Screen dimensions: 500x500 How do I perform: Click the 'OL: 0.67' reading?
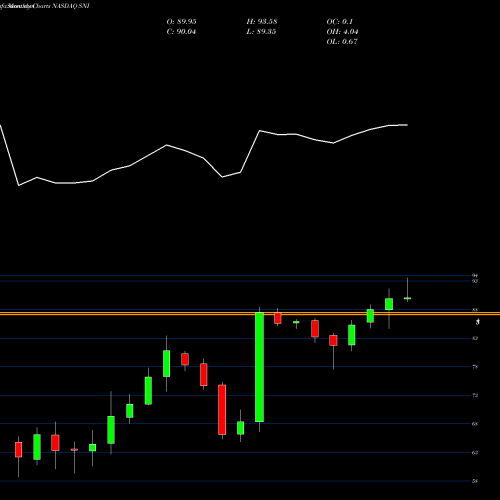click(x=342, y=42)
